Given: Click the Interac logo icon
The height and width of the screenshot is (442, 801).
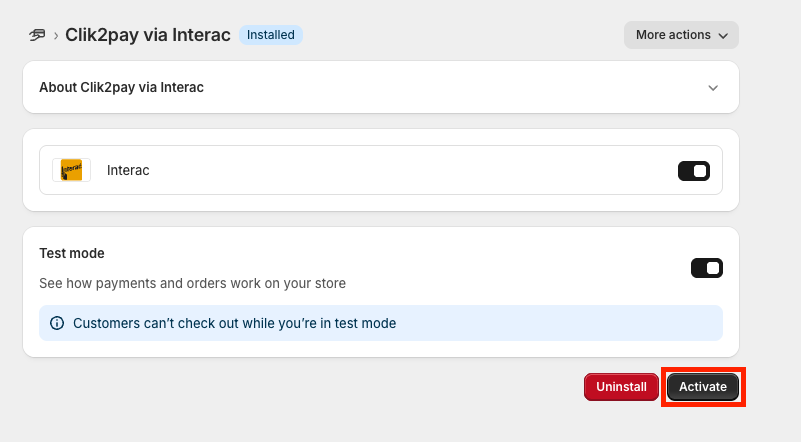Looking at the screenshot, I should (x=72, y=170).
